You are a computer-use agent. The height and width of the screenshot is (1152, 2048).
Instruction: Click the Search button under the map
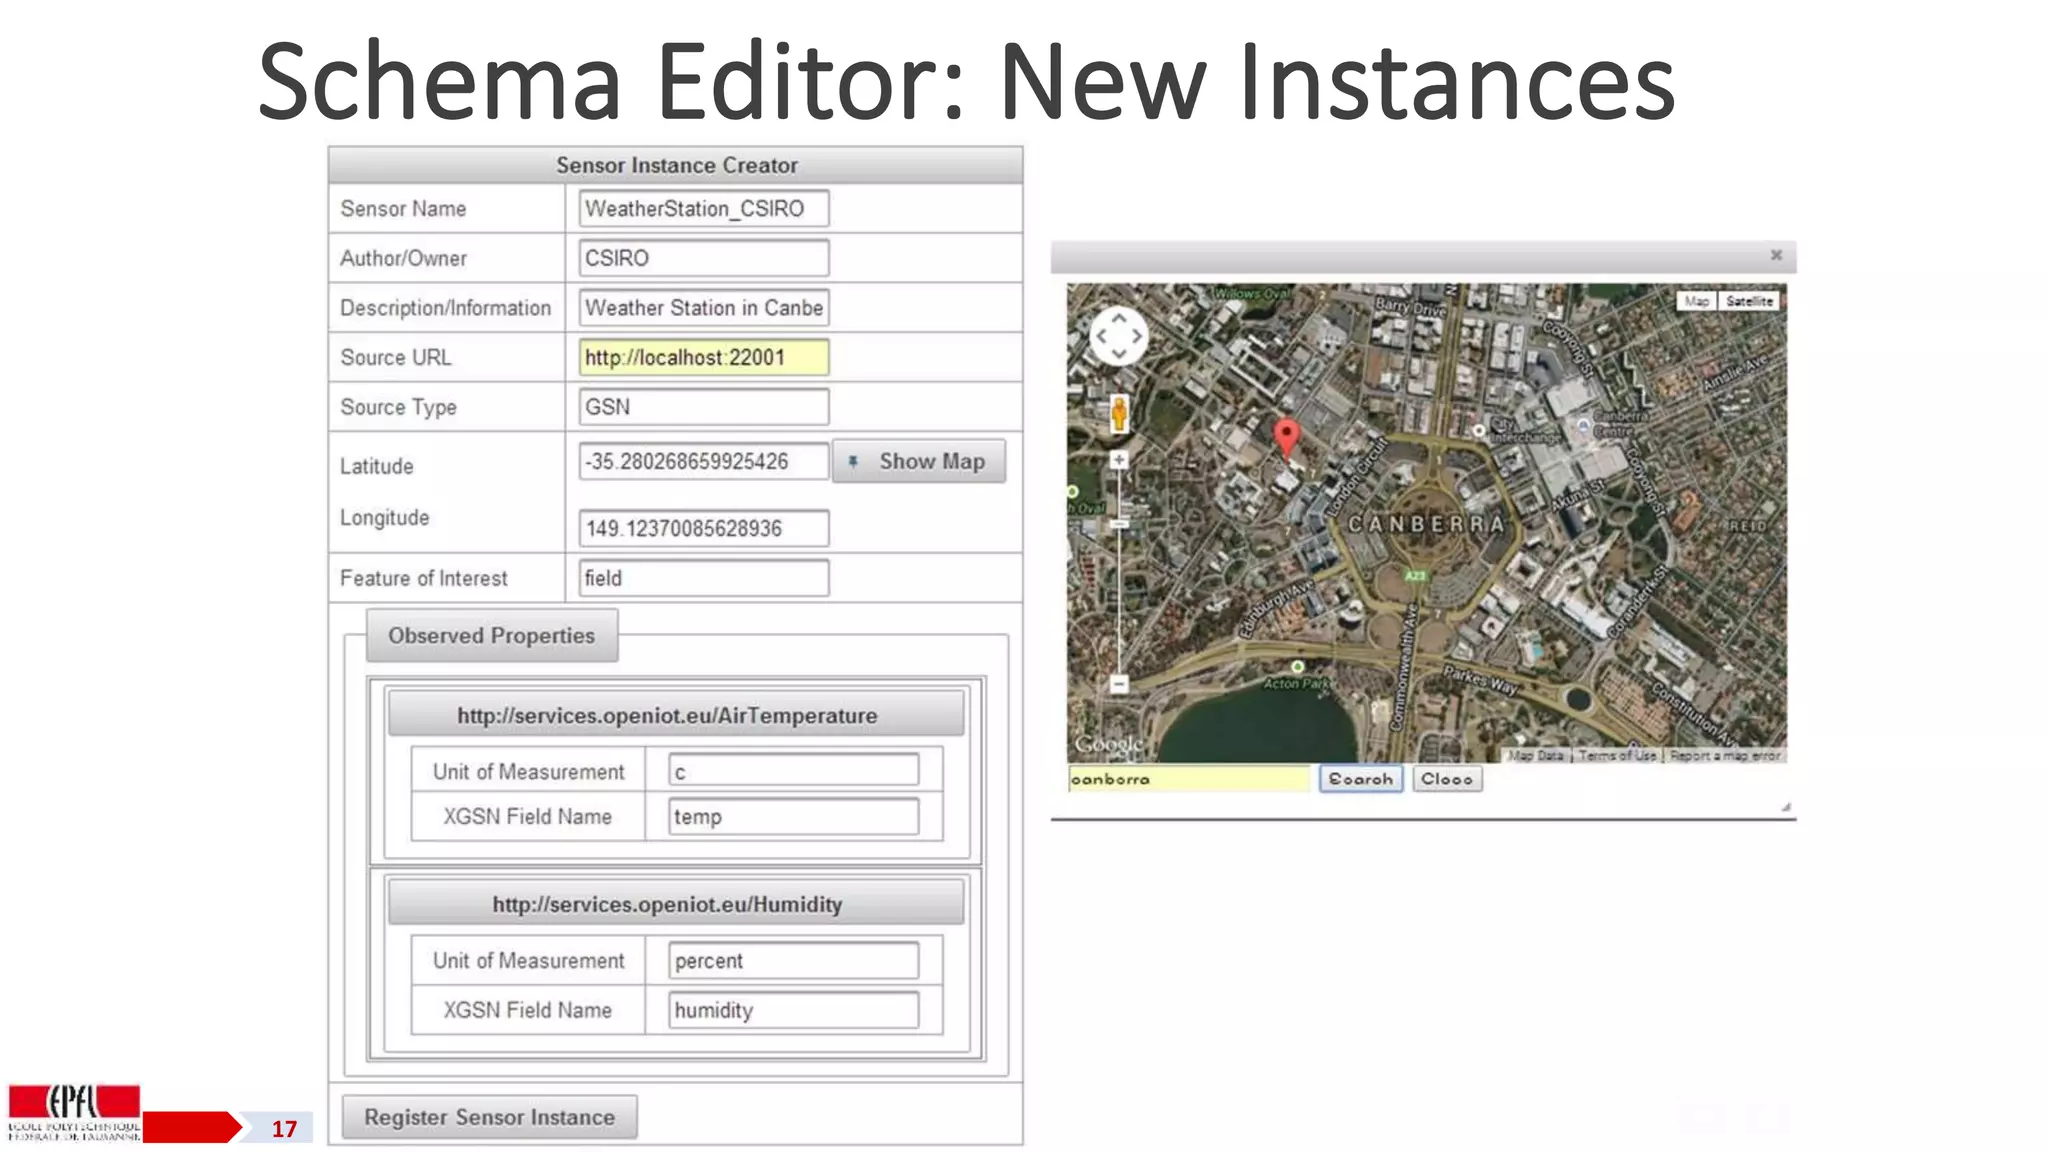[x=1361, y=779]
